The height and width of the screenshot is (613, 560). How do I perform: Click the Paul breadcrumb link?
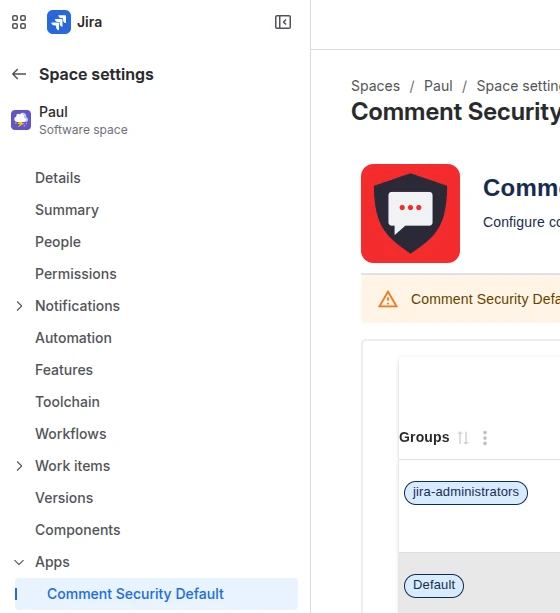[x=438, y=86]
